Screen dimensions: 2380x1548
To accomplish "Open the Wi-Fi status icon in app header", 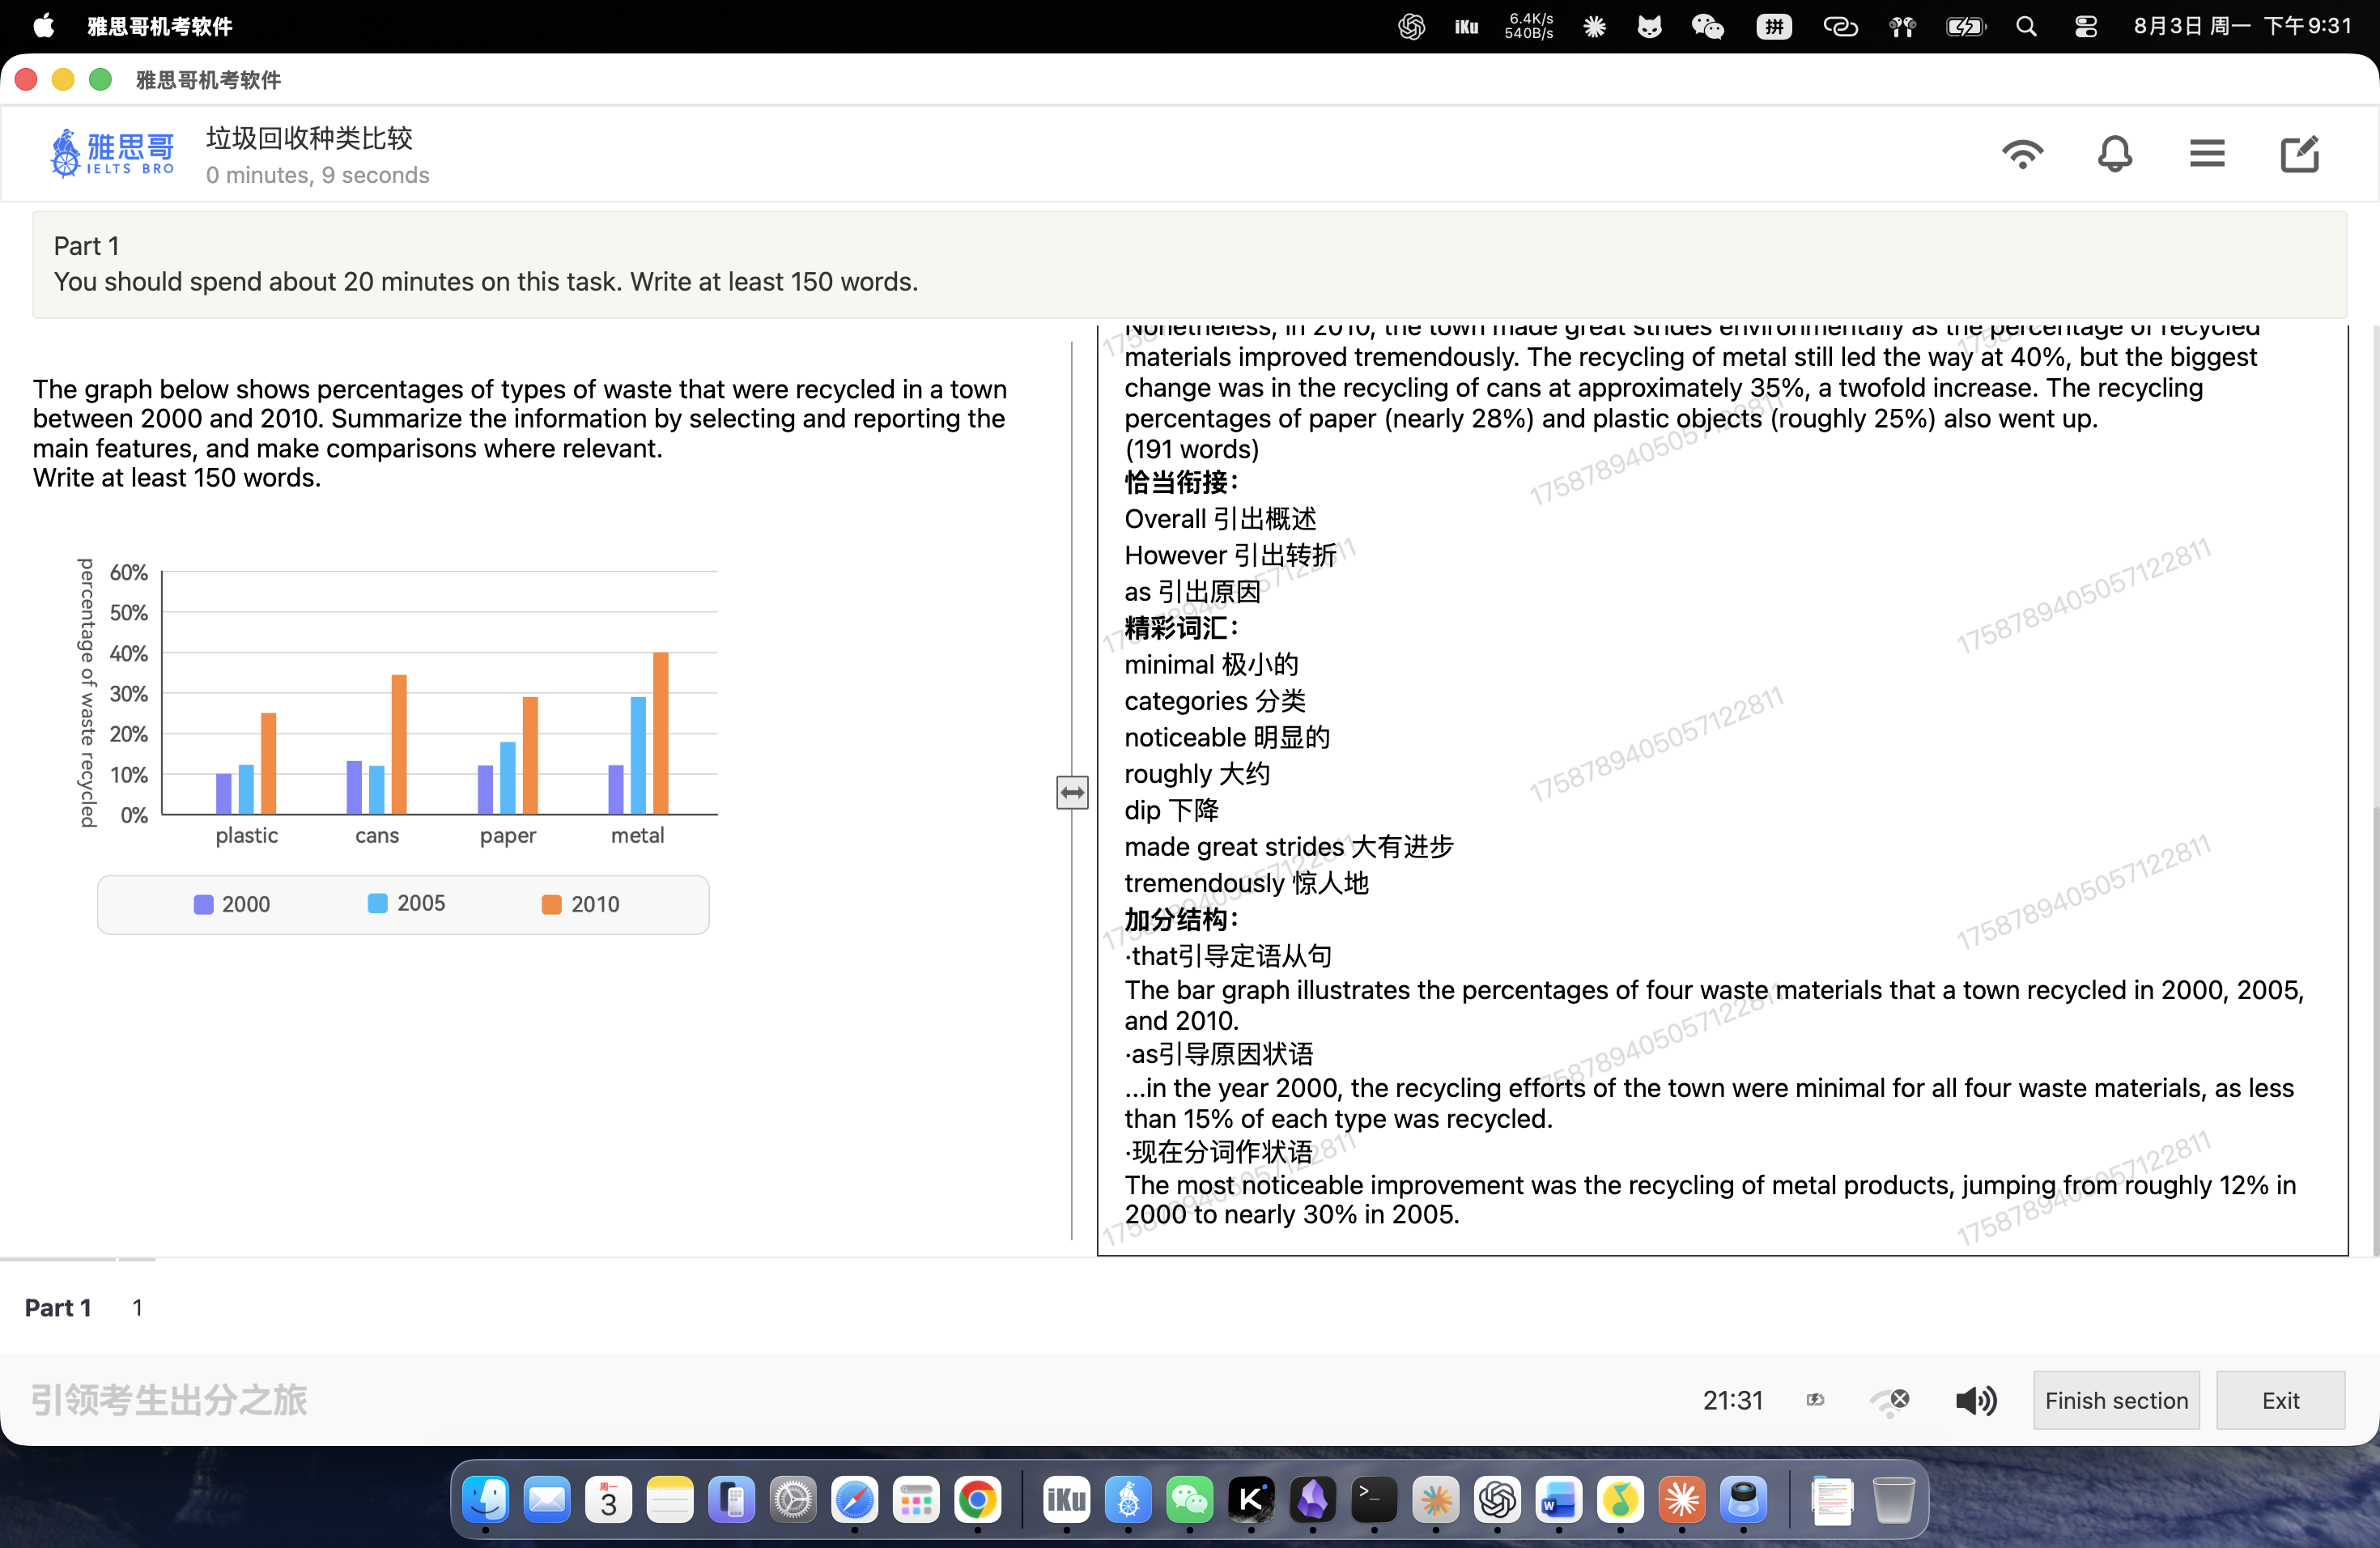I will click(x=2022, y=154).
